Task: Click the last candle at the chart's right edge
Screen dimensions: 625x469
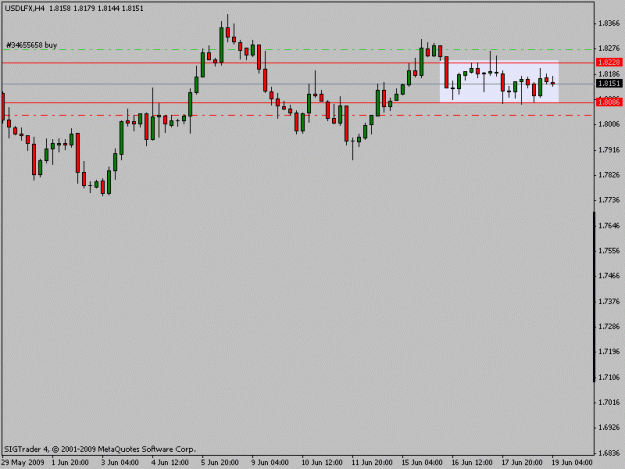Action: (x=553, y=82)
